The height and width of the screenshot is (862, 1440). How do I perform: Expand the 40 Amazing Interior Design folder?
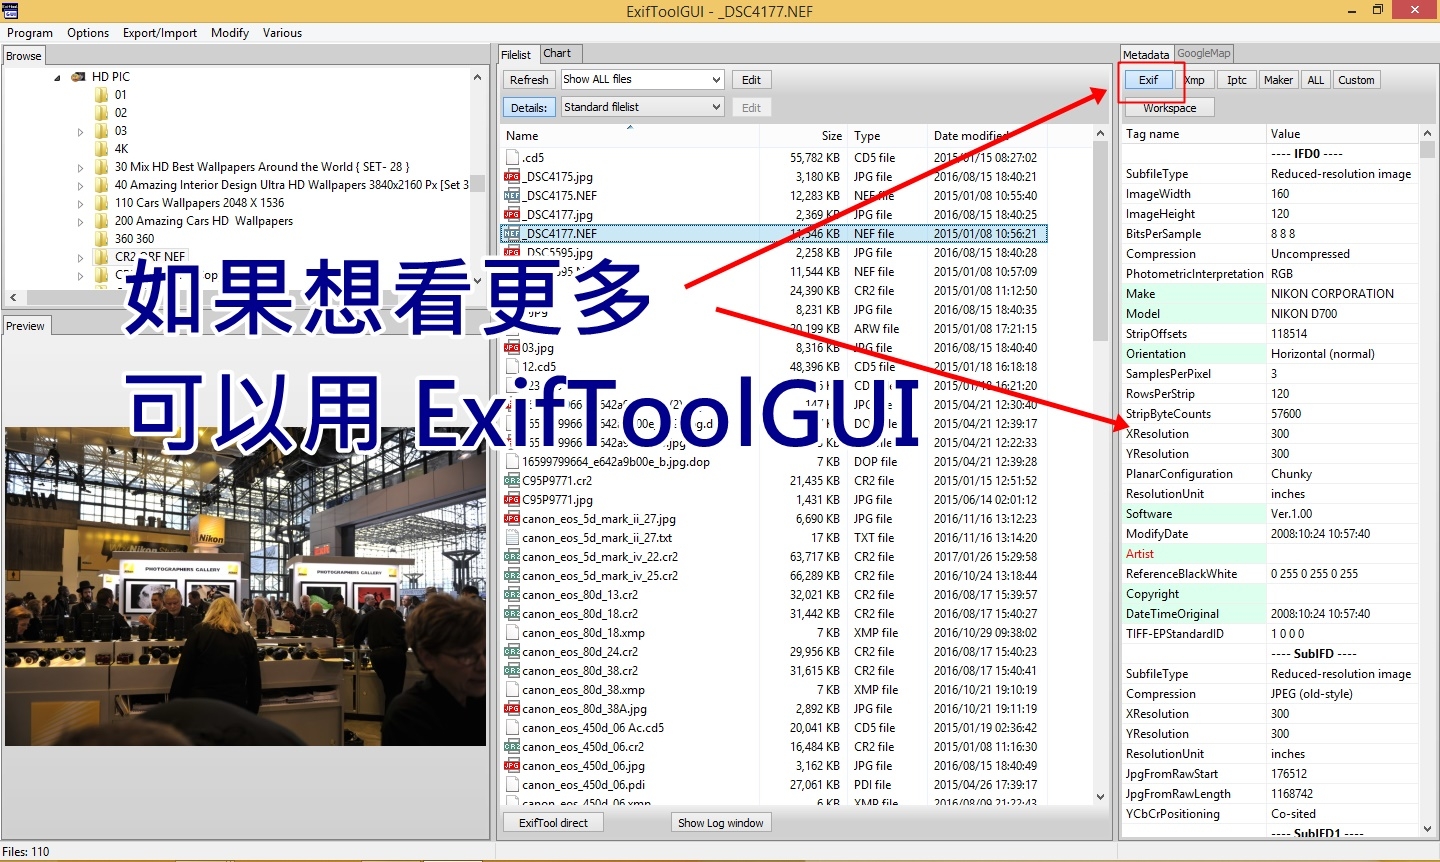(80, 185)
